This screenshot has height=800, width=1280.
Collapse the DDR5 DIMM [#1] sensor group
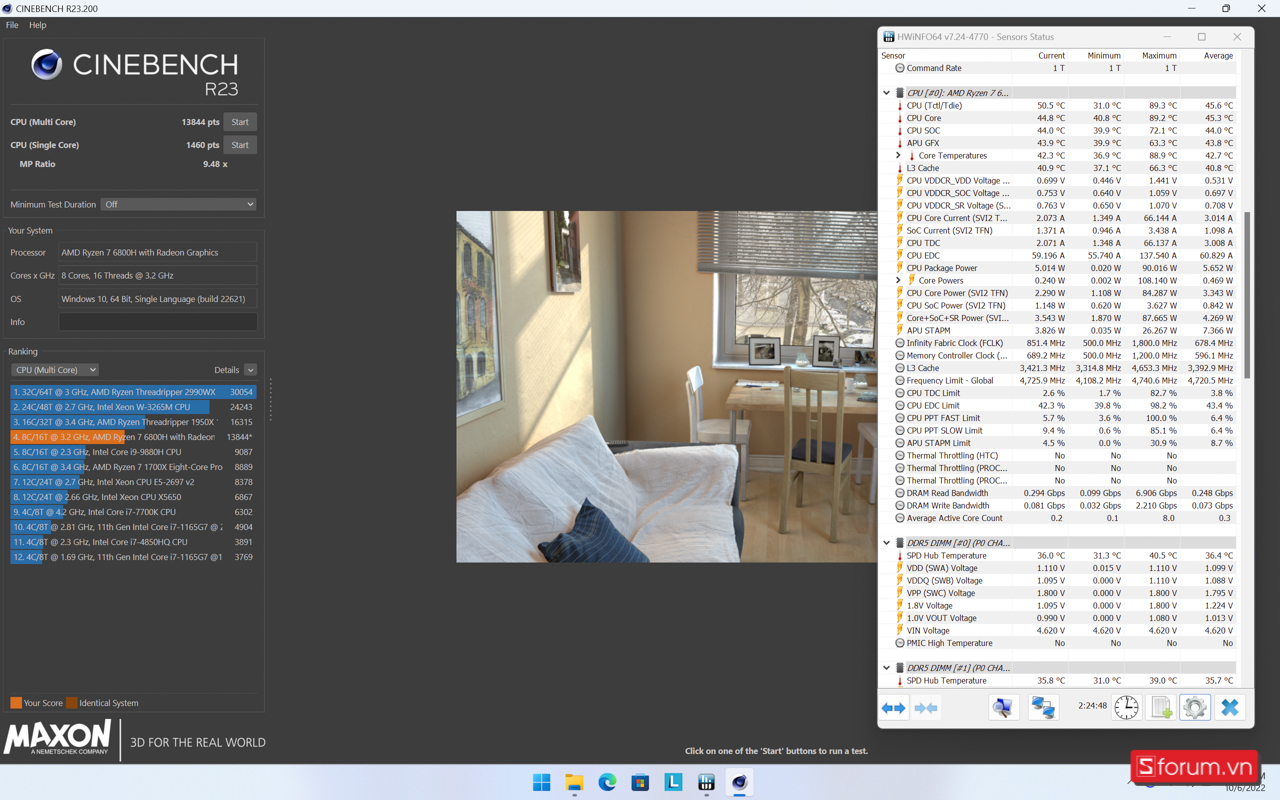[886, 668]
